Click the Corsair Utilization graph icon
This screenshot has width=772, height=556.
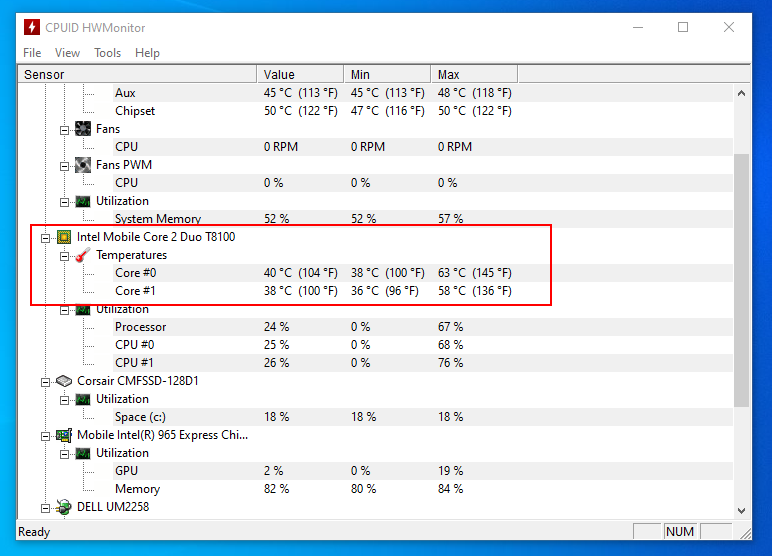[83, 399]
